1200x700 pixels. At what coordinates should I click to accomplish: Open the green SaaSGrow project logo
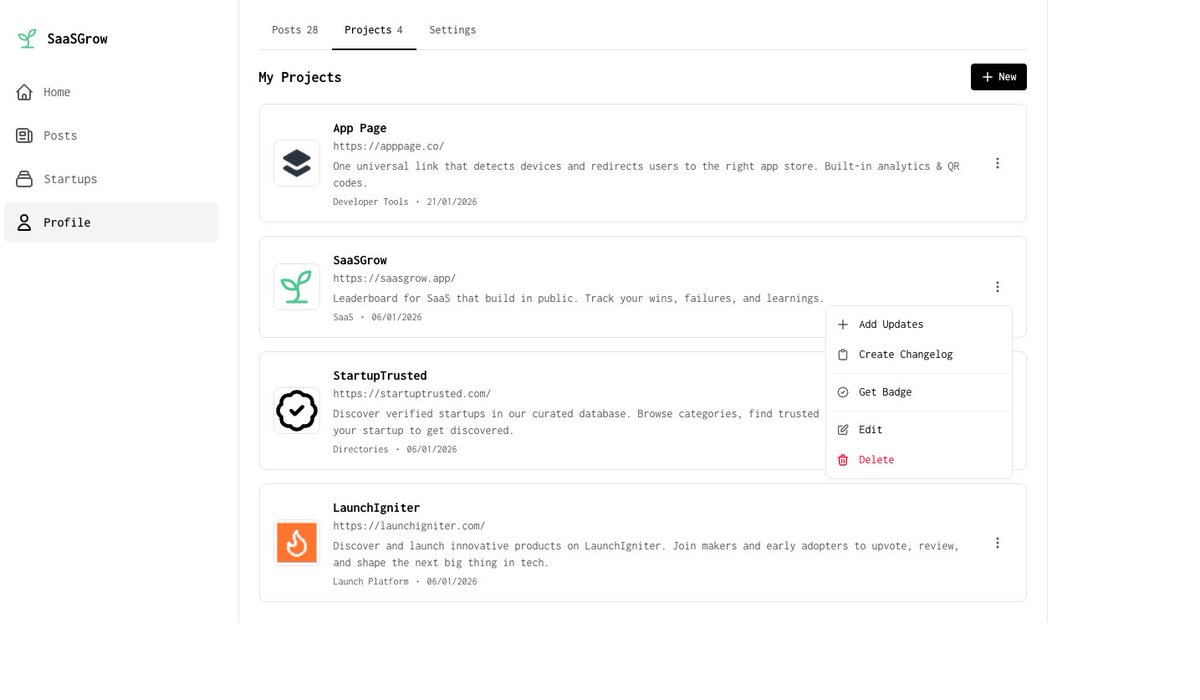click(x=297, y=287)
